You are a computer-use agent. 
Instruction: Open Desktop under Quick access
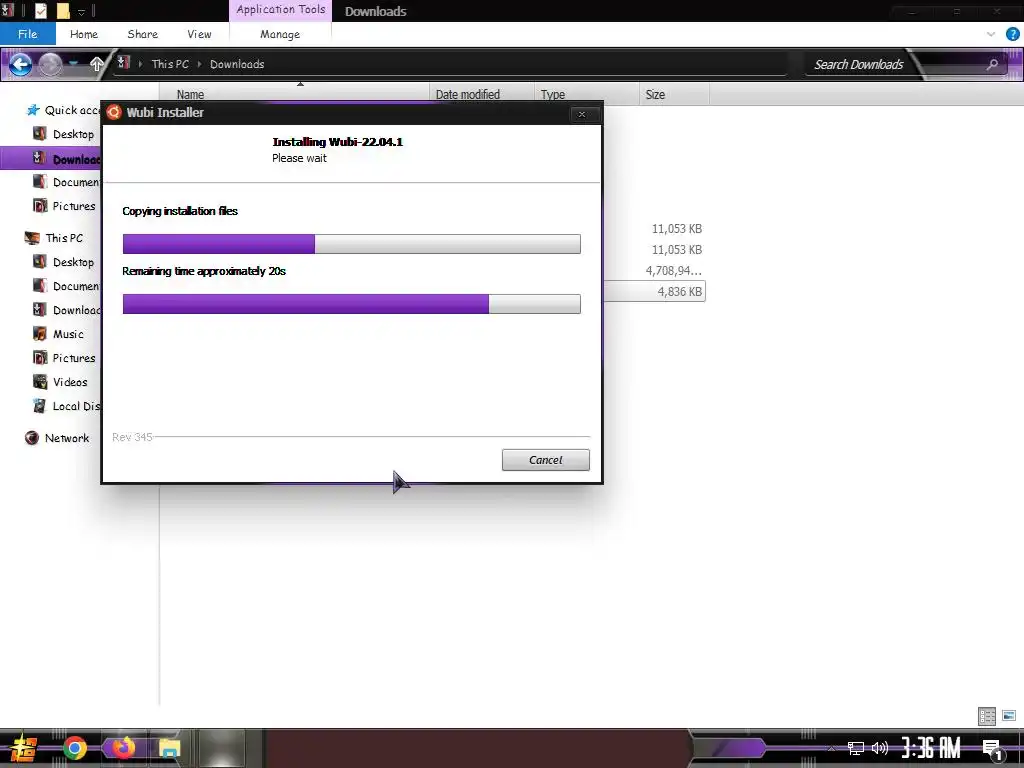coord(73,134)
